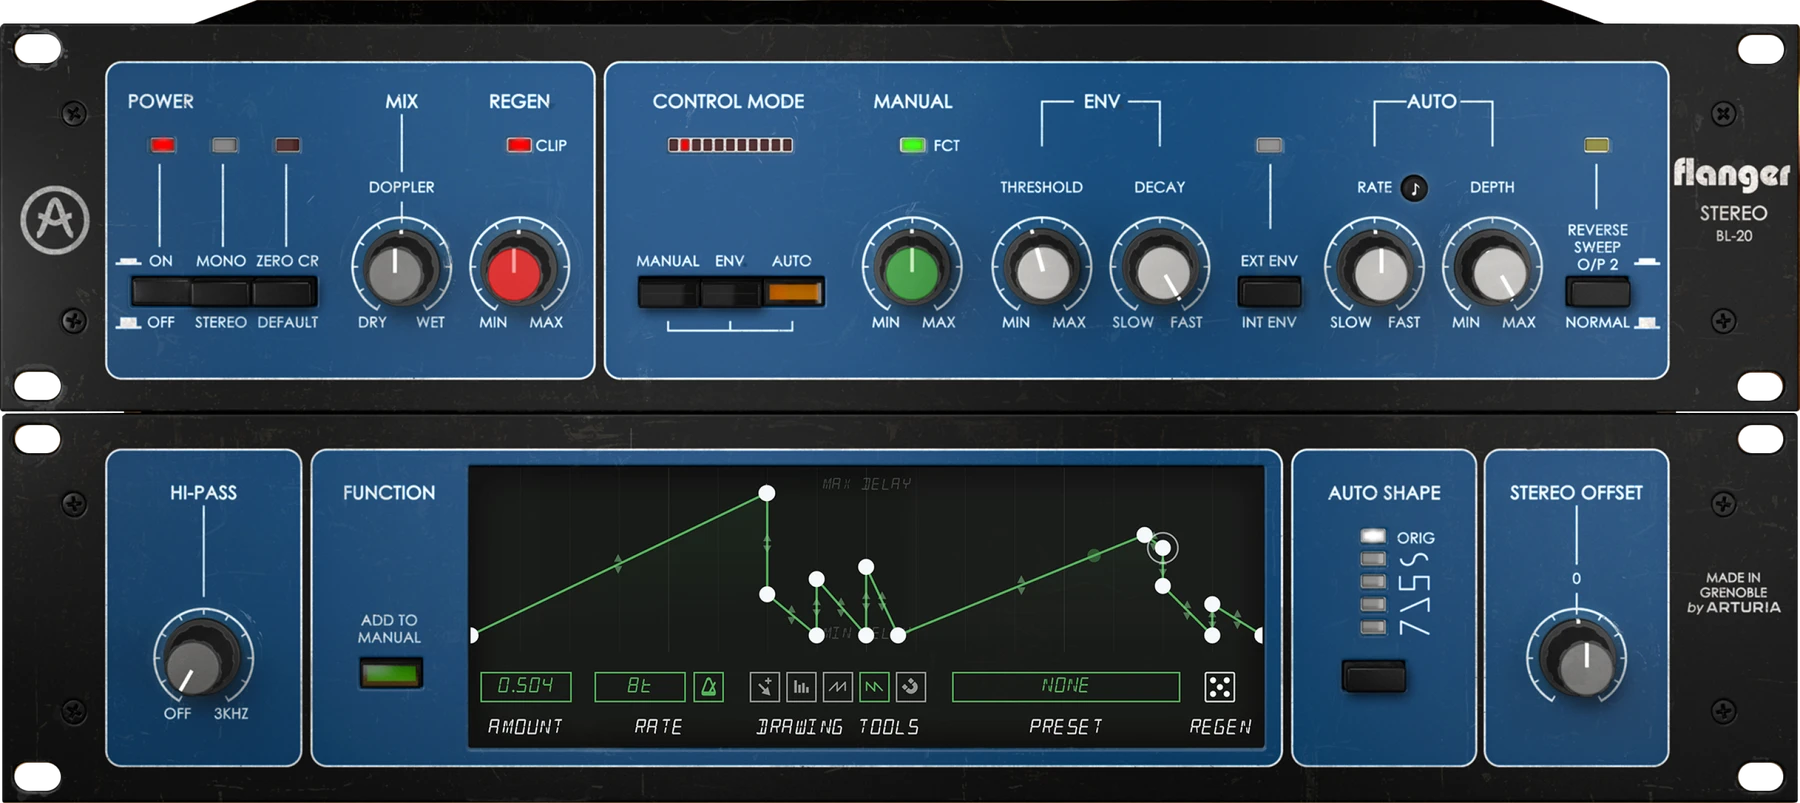Select the step bars drawing tool

(x=801, y=687)
